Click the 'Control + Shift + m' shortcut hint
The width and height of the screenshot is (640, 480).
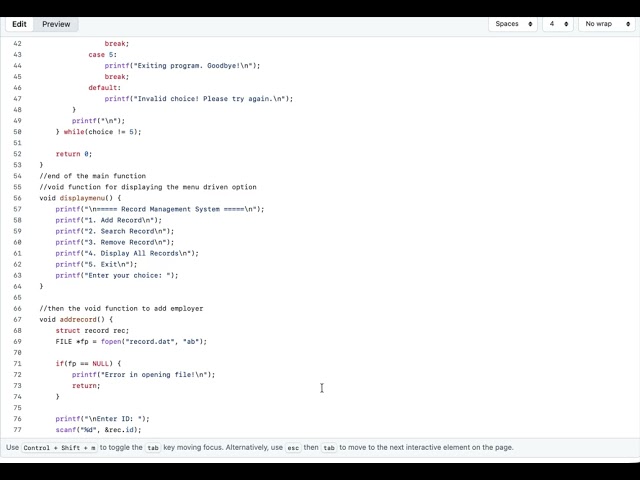pyautogui.click(x=59, y=448)
